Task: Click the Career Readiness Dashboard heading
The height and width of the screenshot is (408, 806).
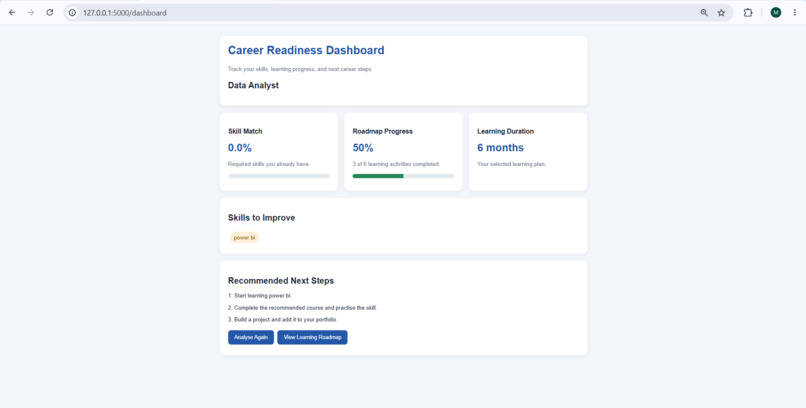Action: point(306,50)
